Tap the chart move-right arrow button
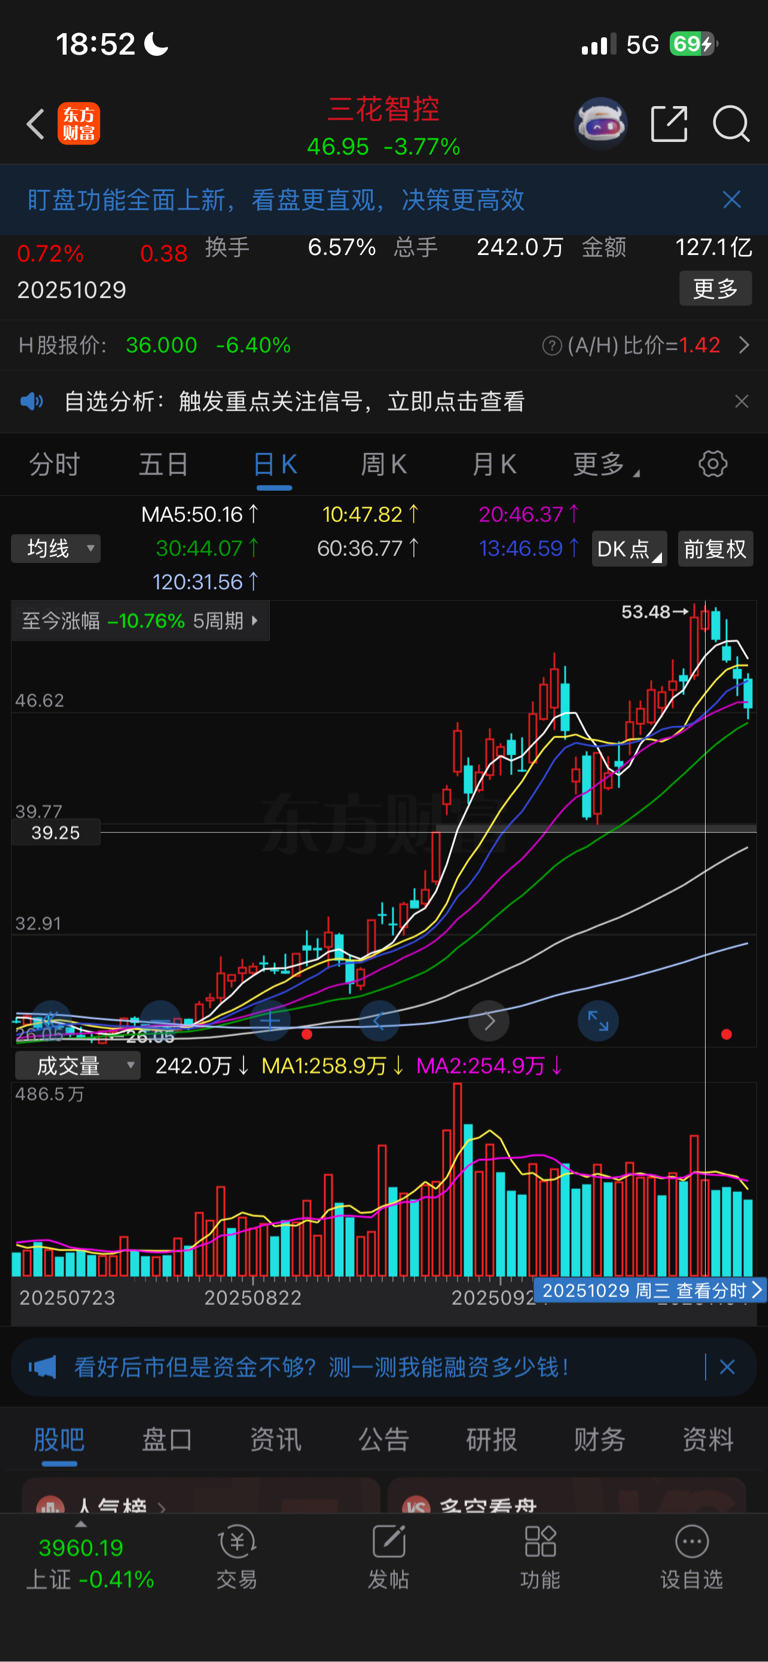This screenshot has width=768, height=1662. [489, 1021]
